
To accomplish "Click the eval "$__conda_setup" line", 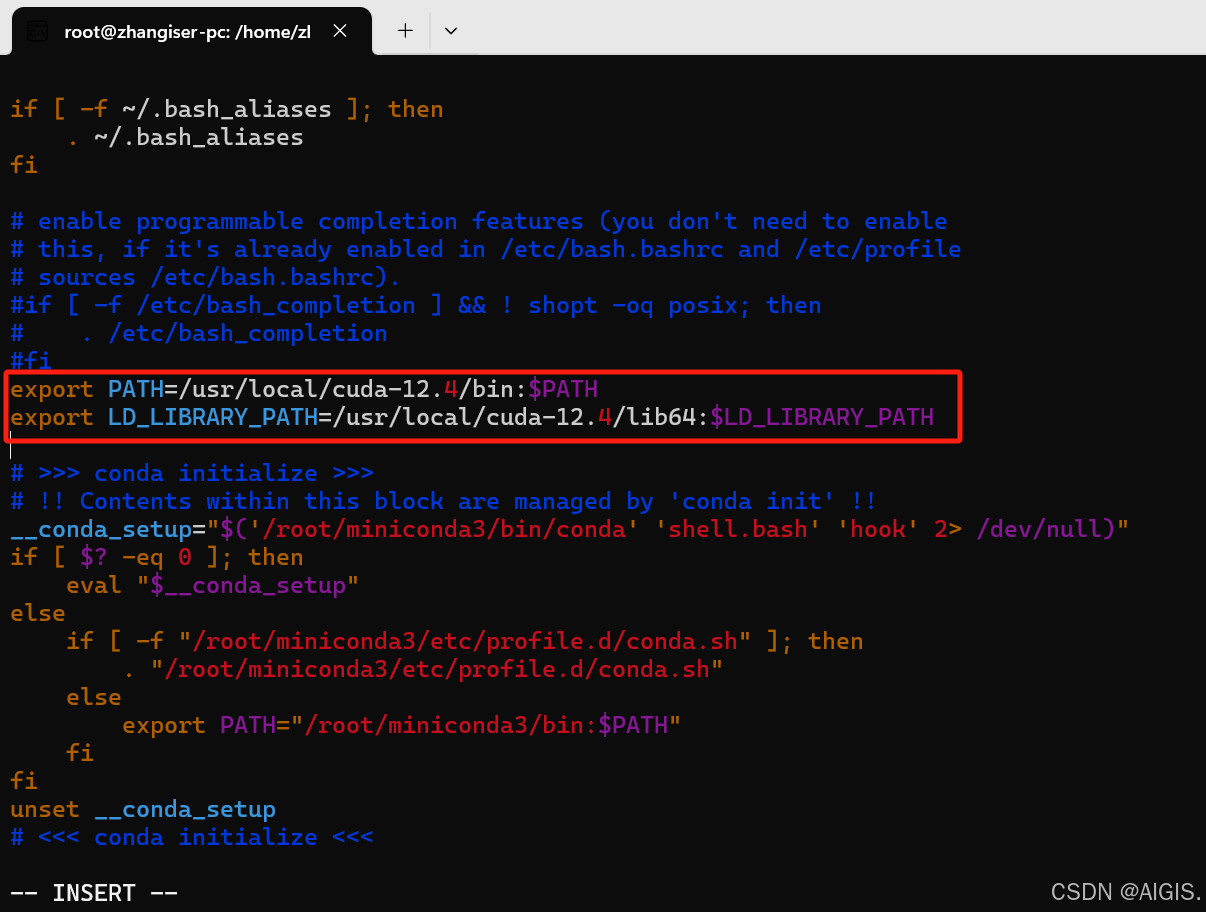I will click(x=213, y=585).
